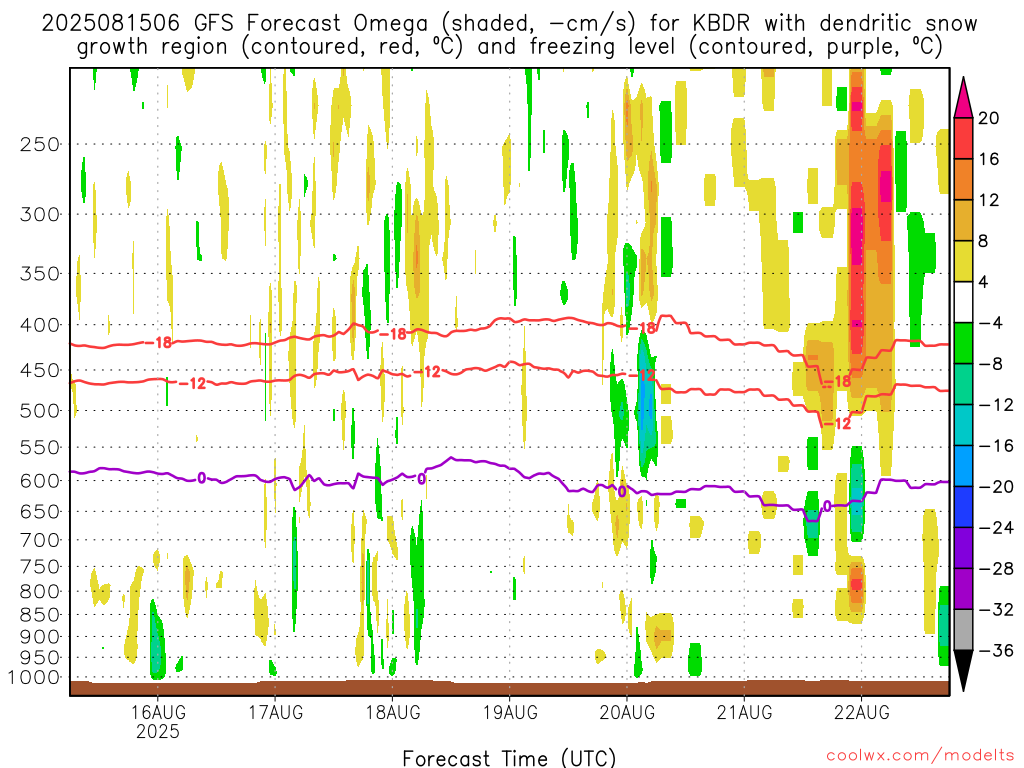Click the 950 pressure level label

(39, 658)
